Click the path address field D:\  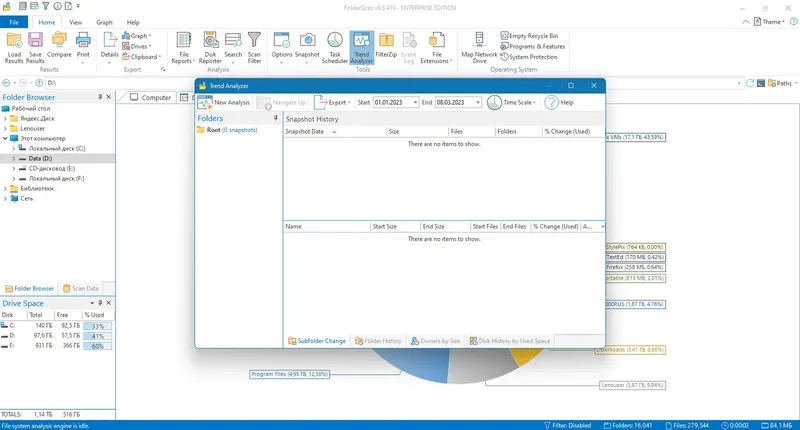[x=393, y=83]
